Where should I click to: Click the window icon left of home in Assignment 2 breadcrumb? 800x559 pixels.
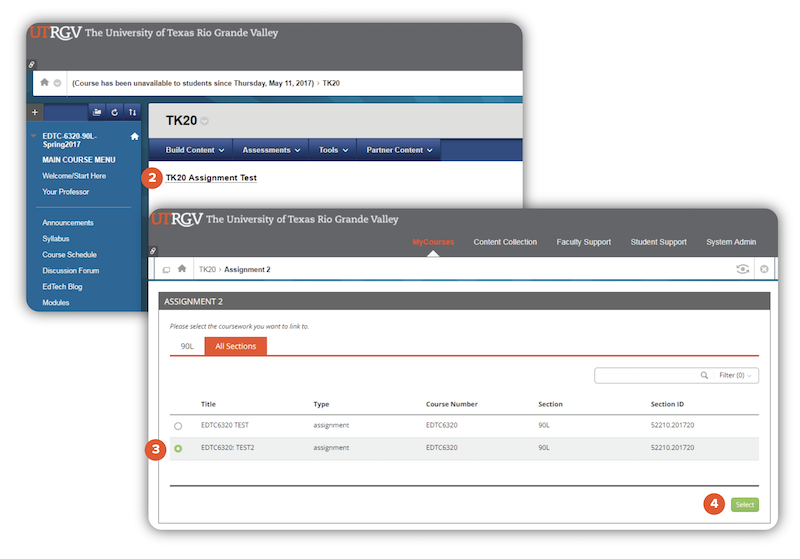166,270
